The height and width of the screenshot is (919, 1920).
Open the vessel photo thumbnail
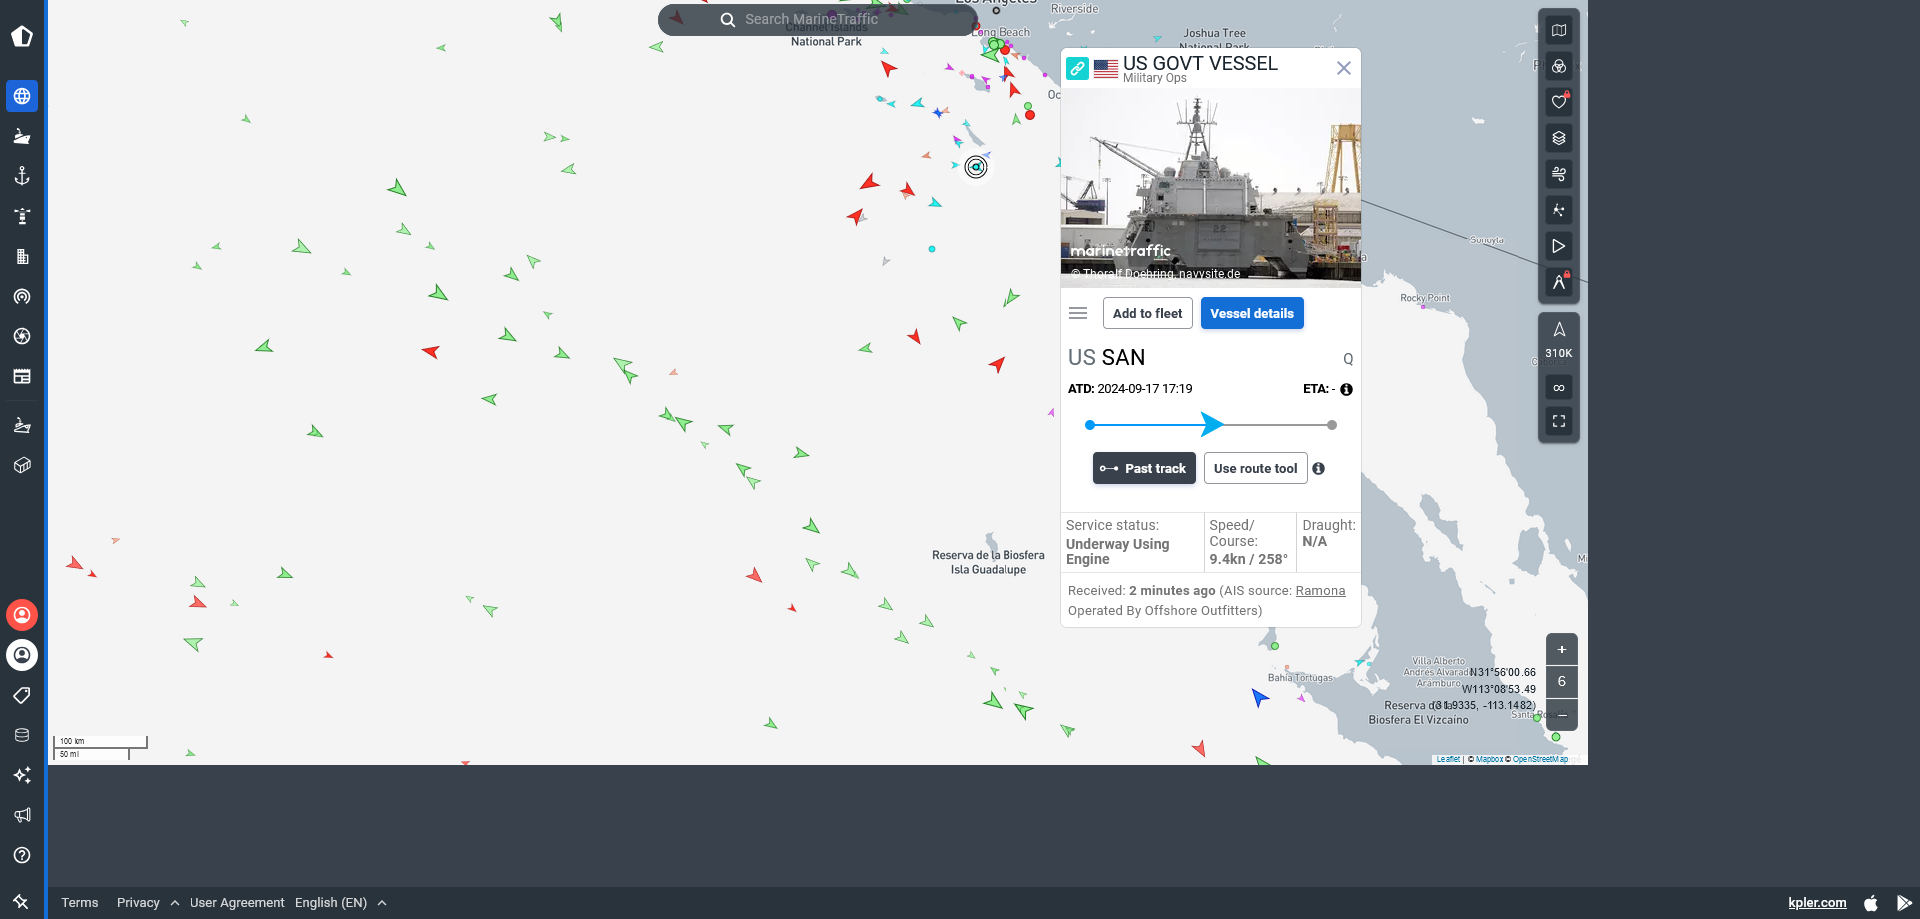pyautogui.click(x=1211, y=188)
